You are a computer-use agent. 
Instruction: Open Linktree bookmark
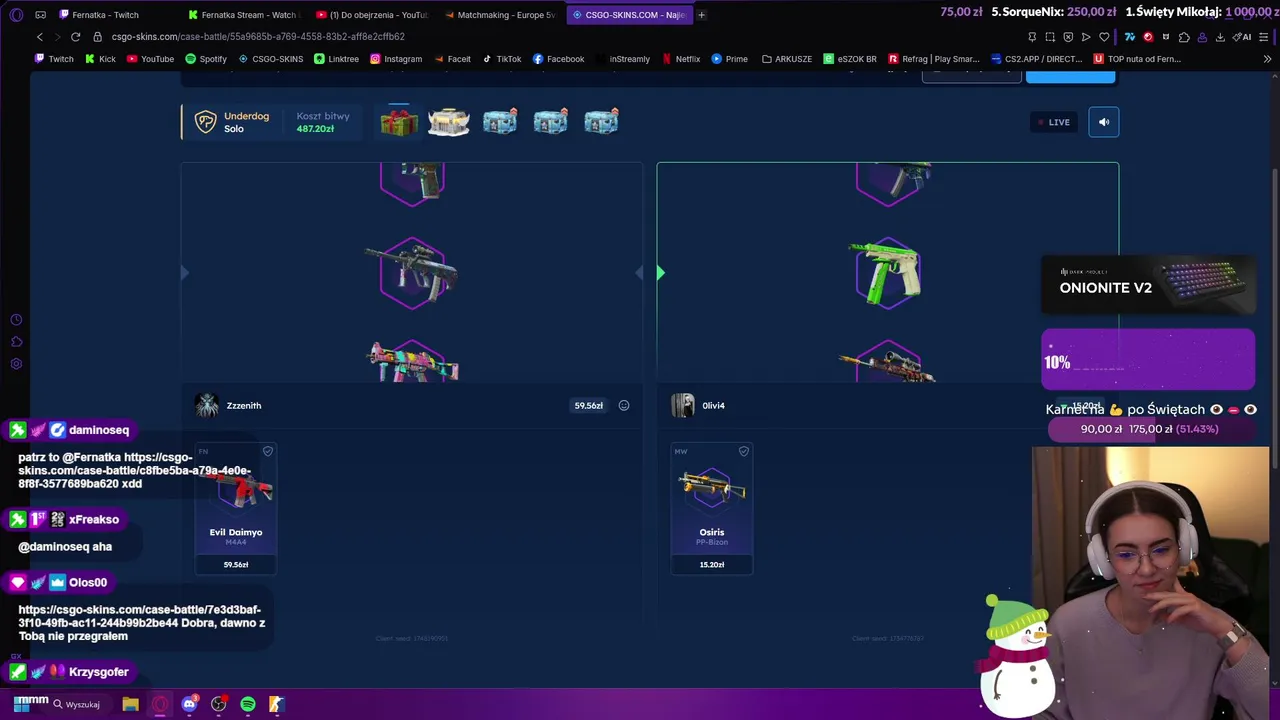click(x=336, y=59)
